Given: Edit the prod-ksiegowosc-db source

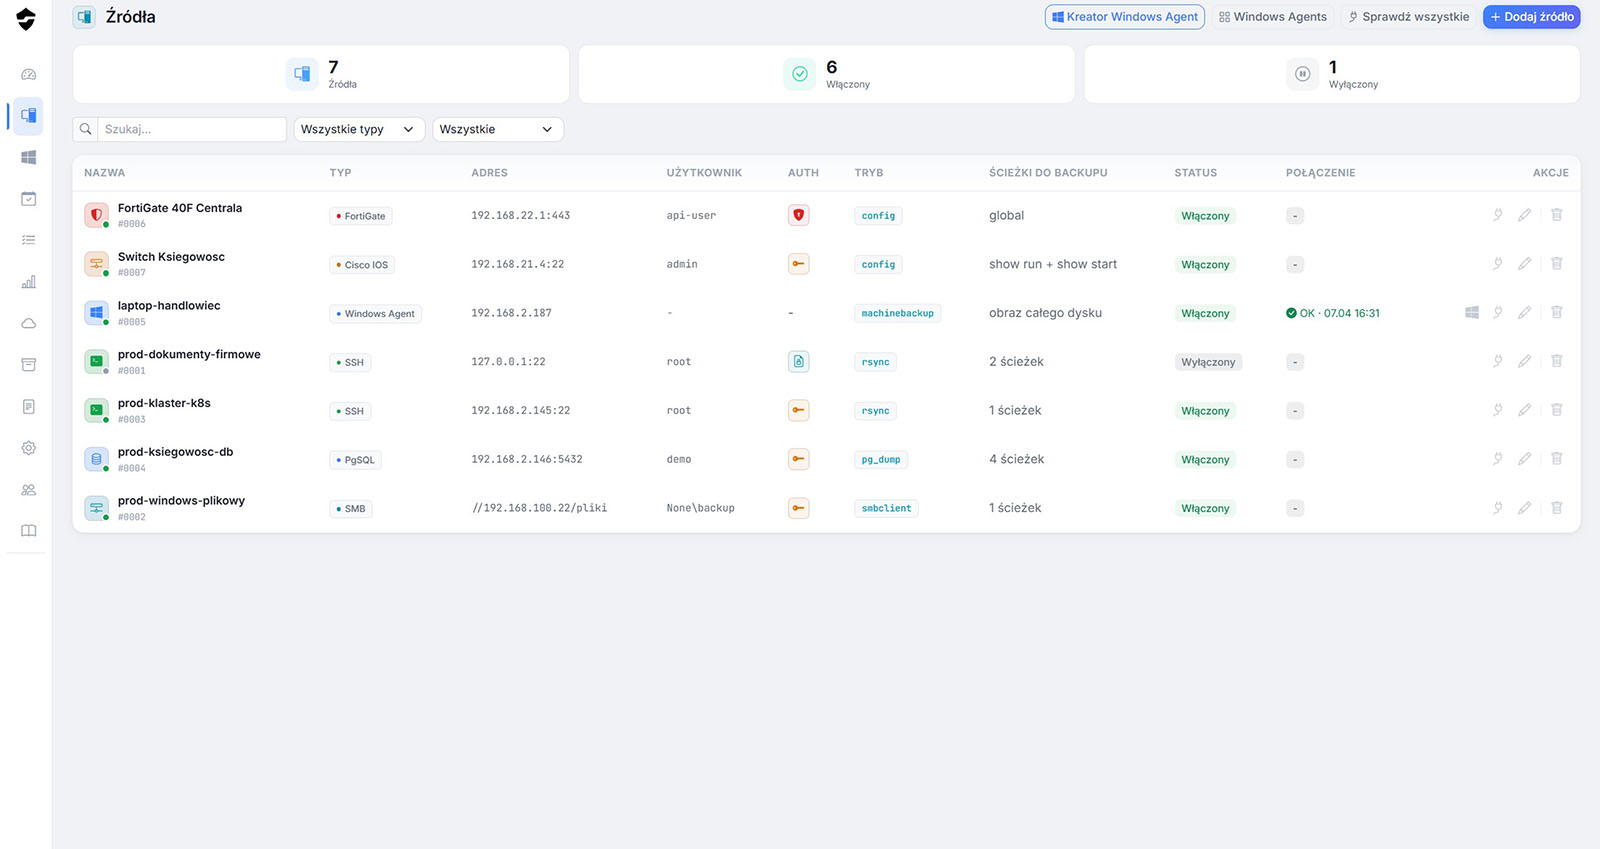Looking at the screenshot, I should pyautogui.click(x=1524, y=459).
